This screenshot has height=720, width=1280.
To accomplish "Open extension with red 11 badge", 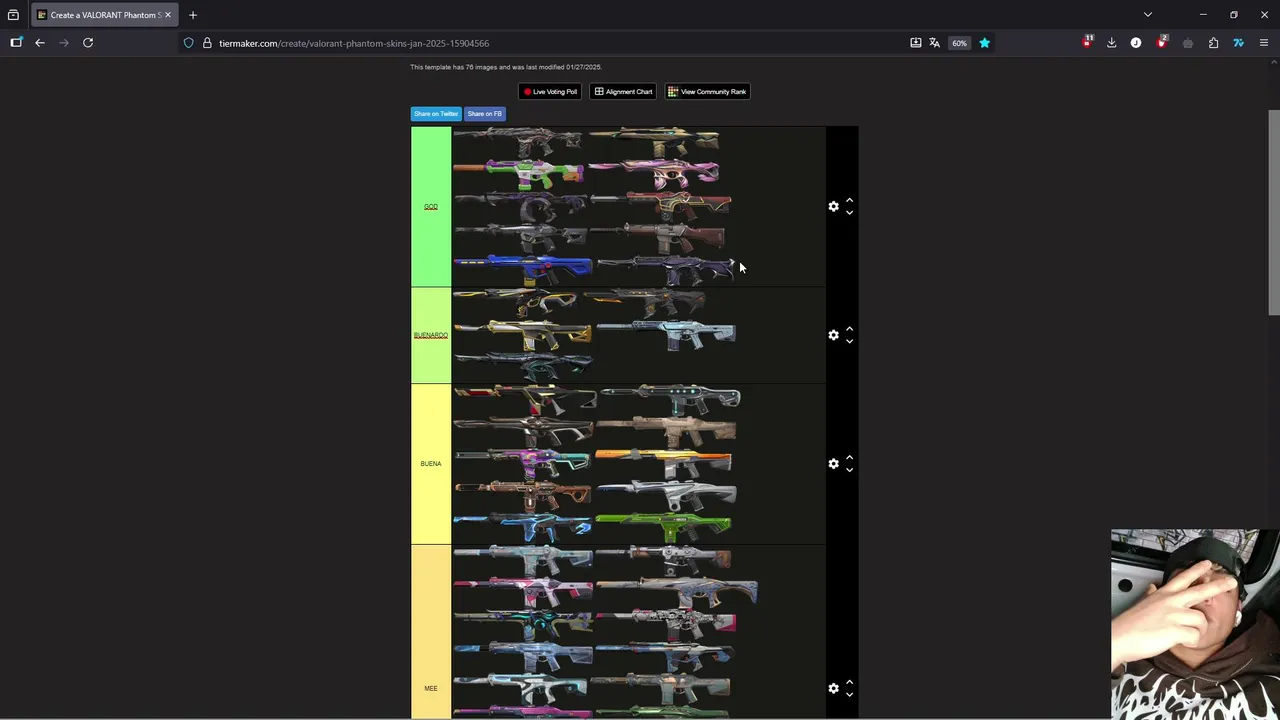I will coord(1087,42).
